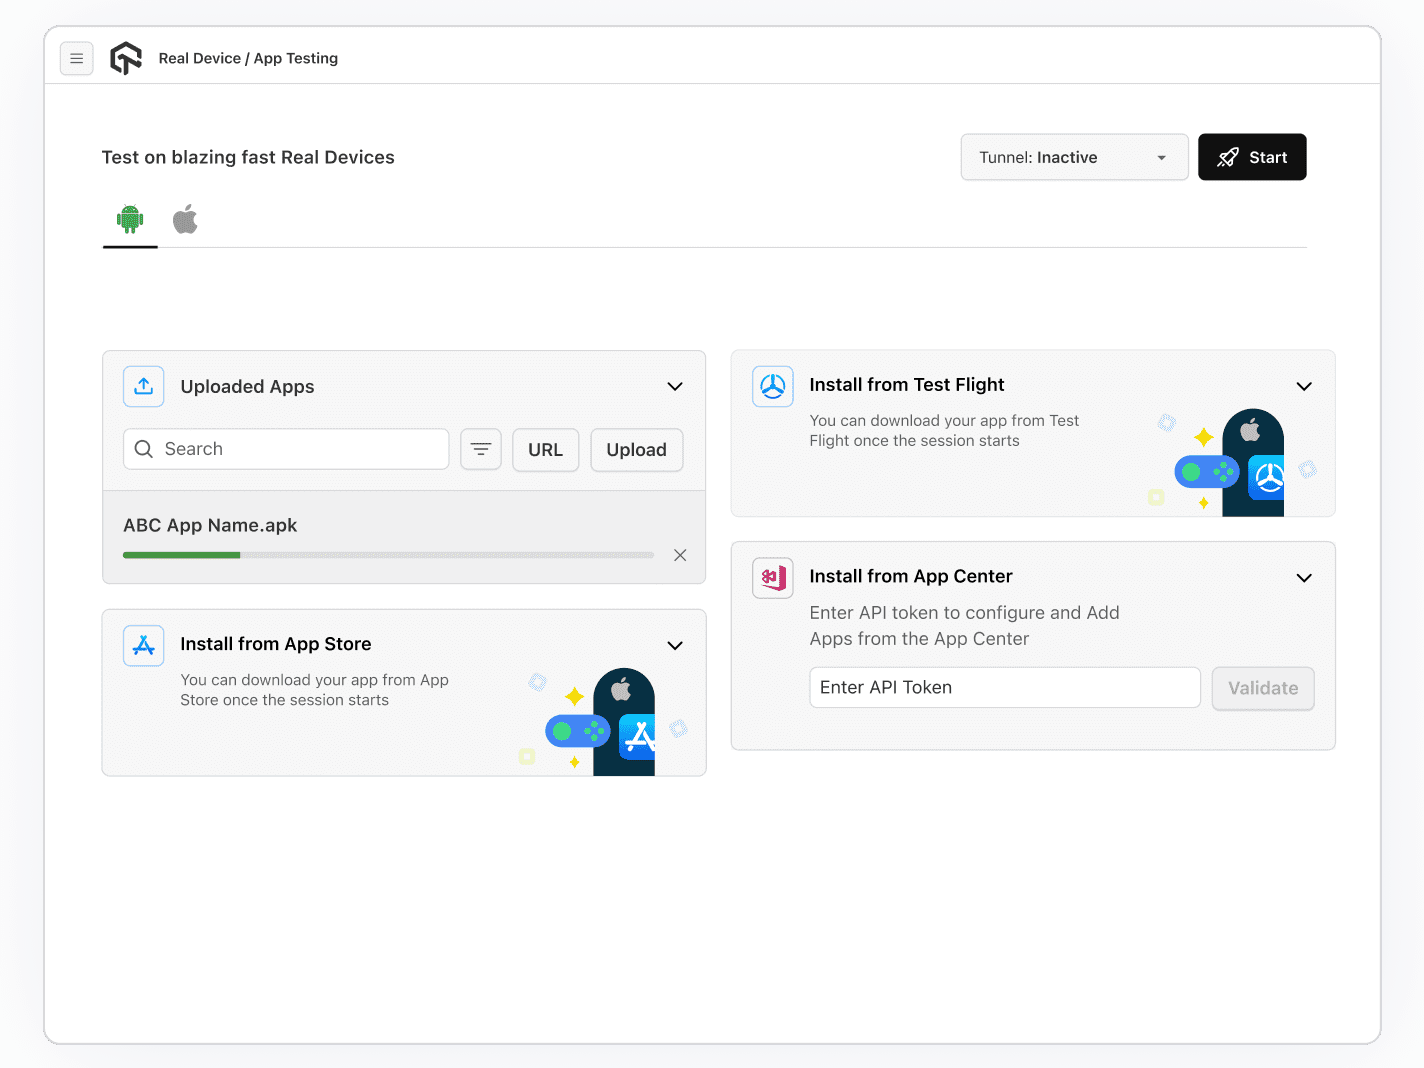Switch to the Android tab
Screen dimensions: 1424x1068
pos(129,220)
